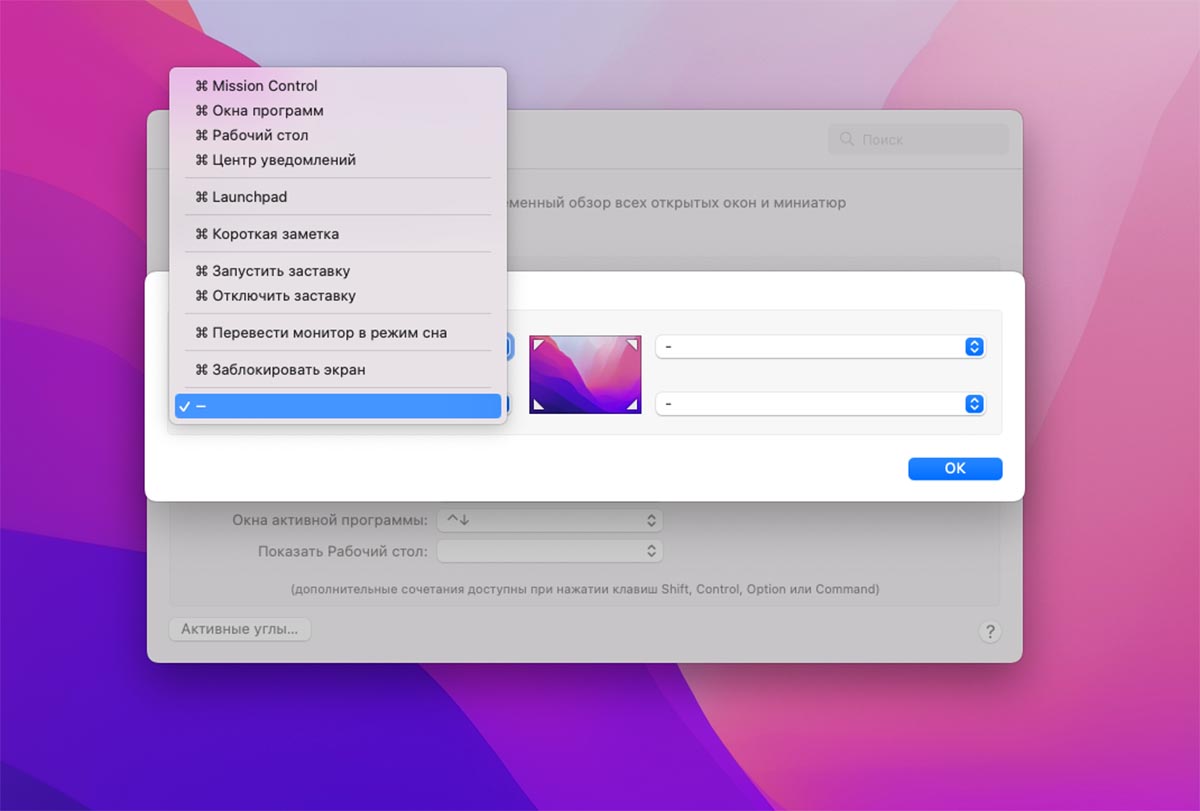Click the OK button
The height and width of the screenshot is (811, 1200).
point(954,469)
